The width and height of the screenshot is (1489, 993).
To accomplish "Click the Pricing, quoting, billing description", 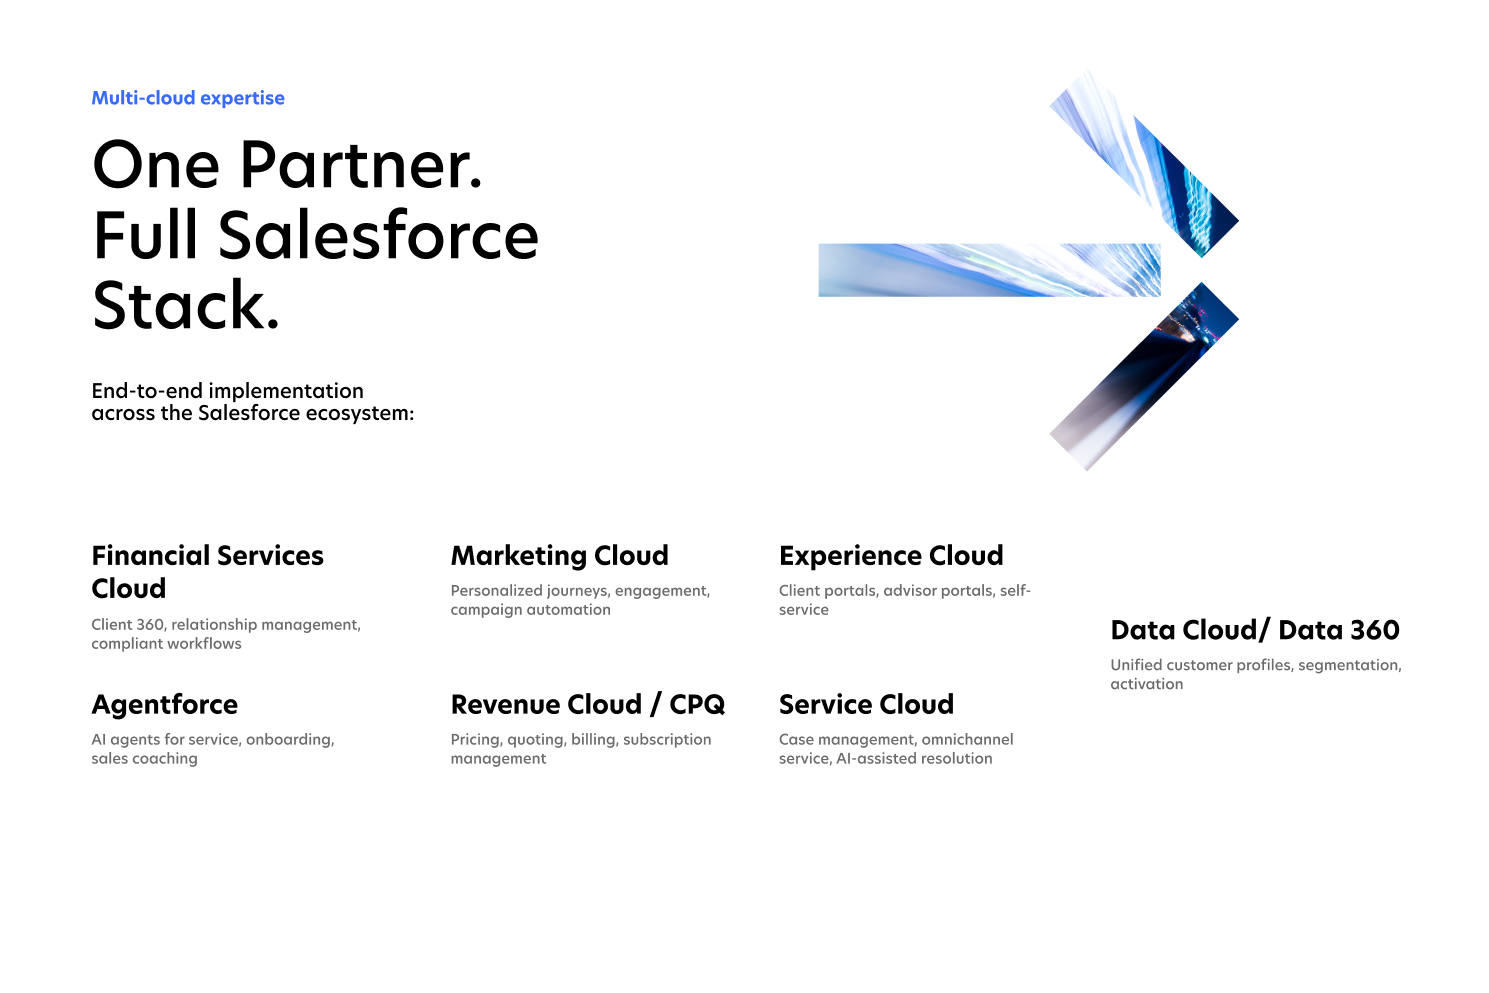I will (x=580, y=749).
